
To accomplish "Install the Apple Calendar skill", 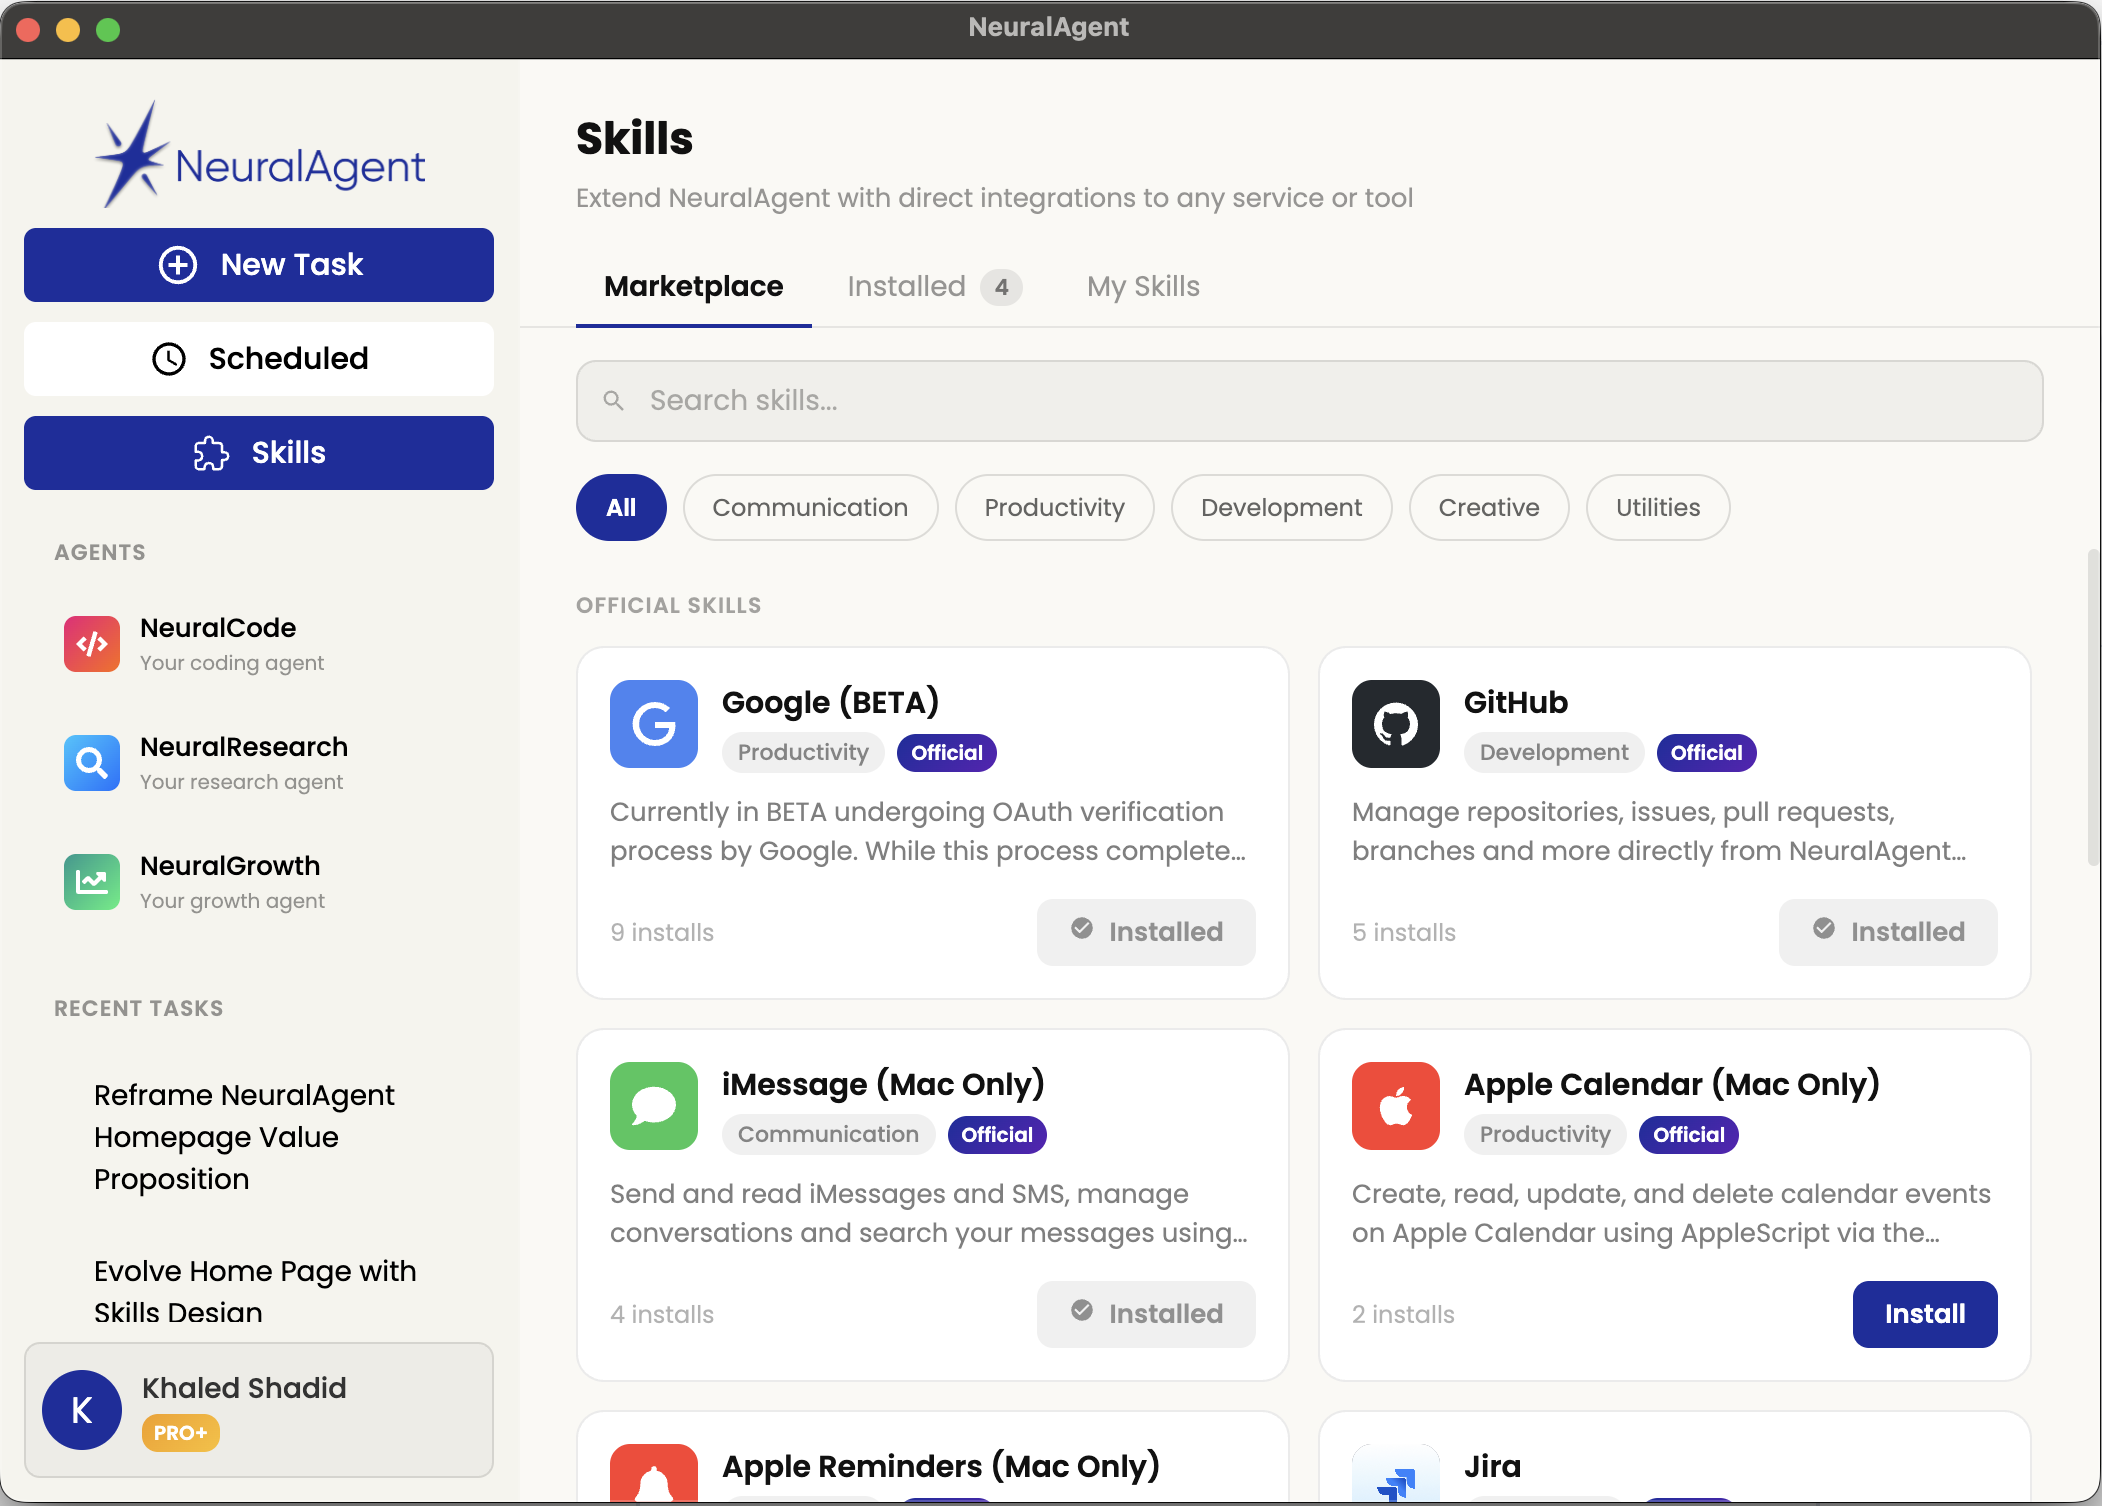I will point(1924,1314).
